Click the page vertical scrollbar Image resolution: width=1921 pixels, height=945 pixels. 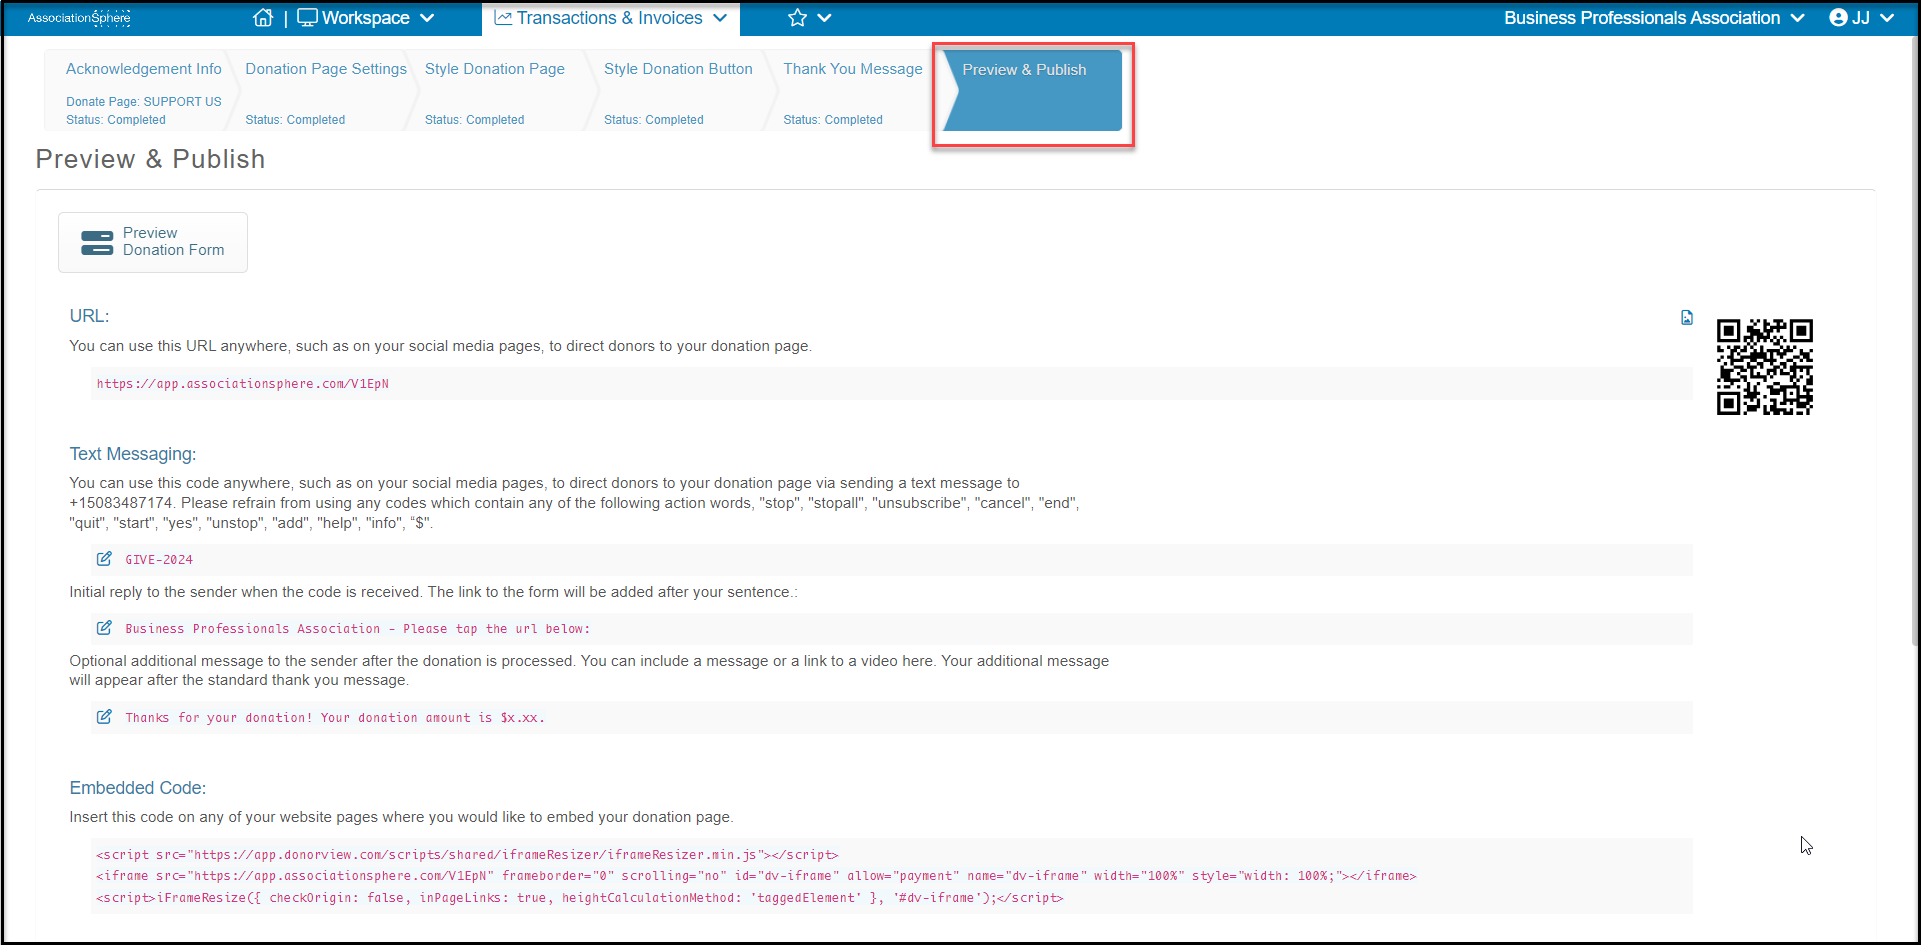pos(1914,340)
